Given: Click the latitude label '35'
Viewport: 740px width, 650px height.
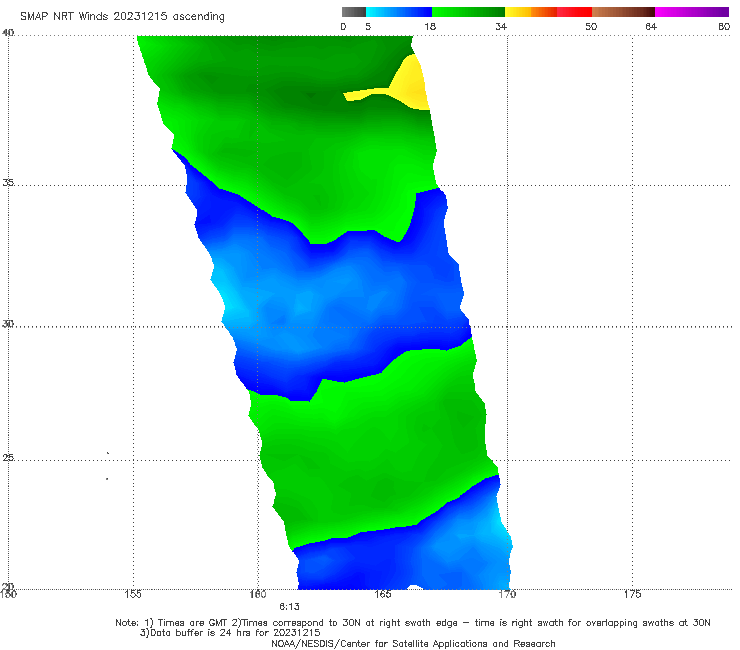Looking at the screenshot, I should 8,182.
